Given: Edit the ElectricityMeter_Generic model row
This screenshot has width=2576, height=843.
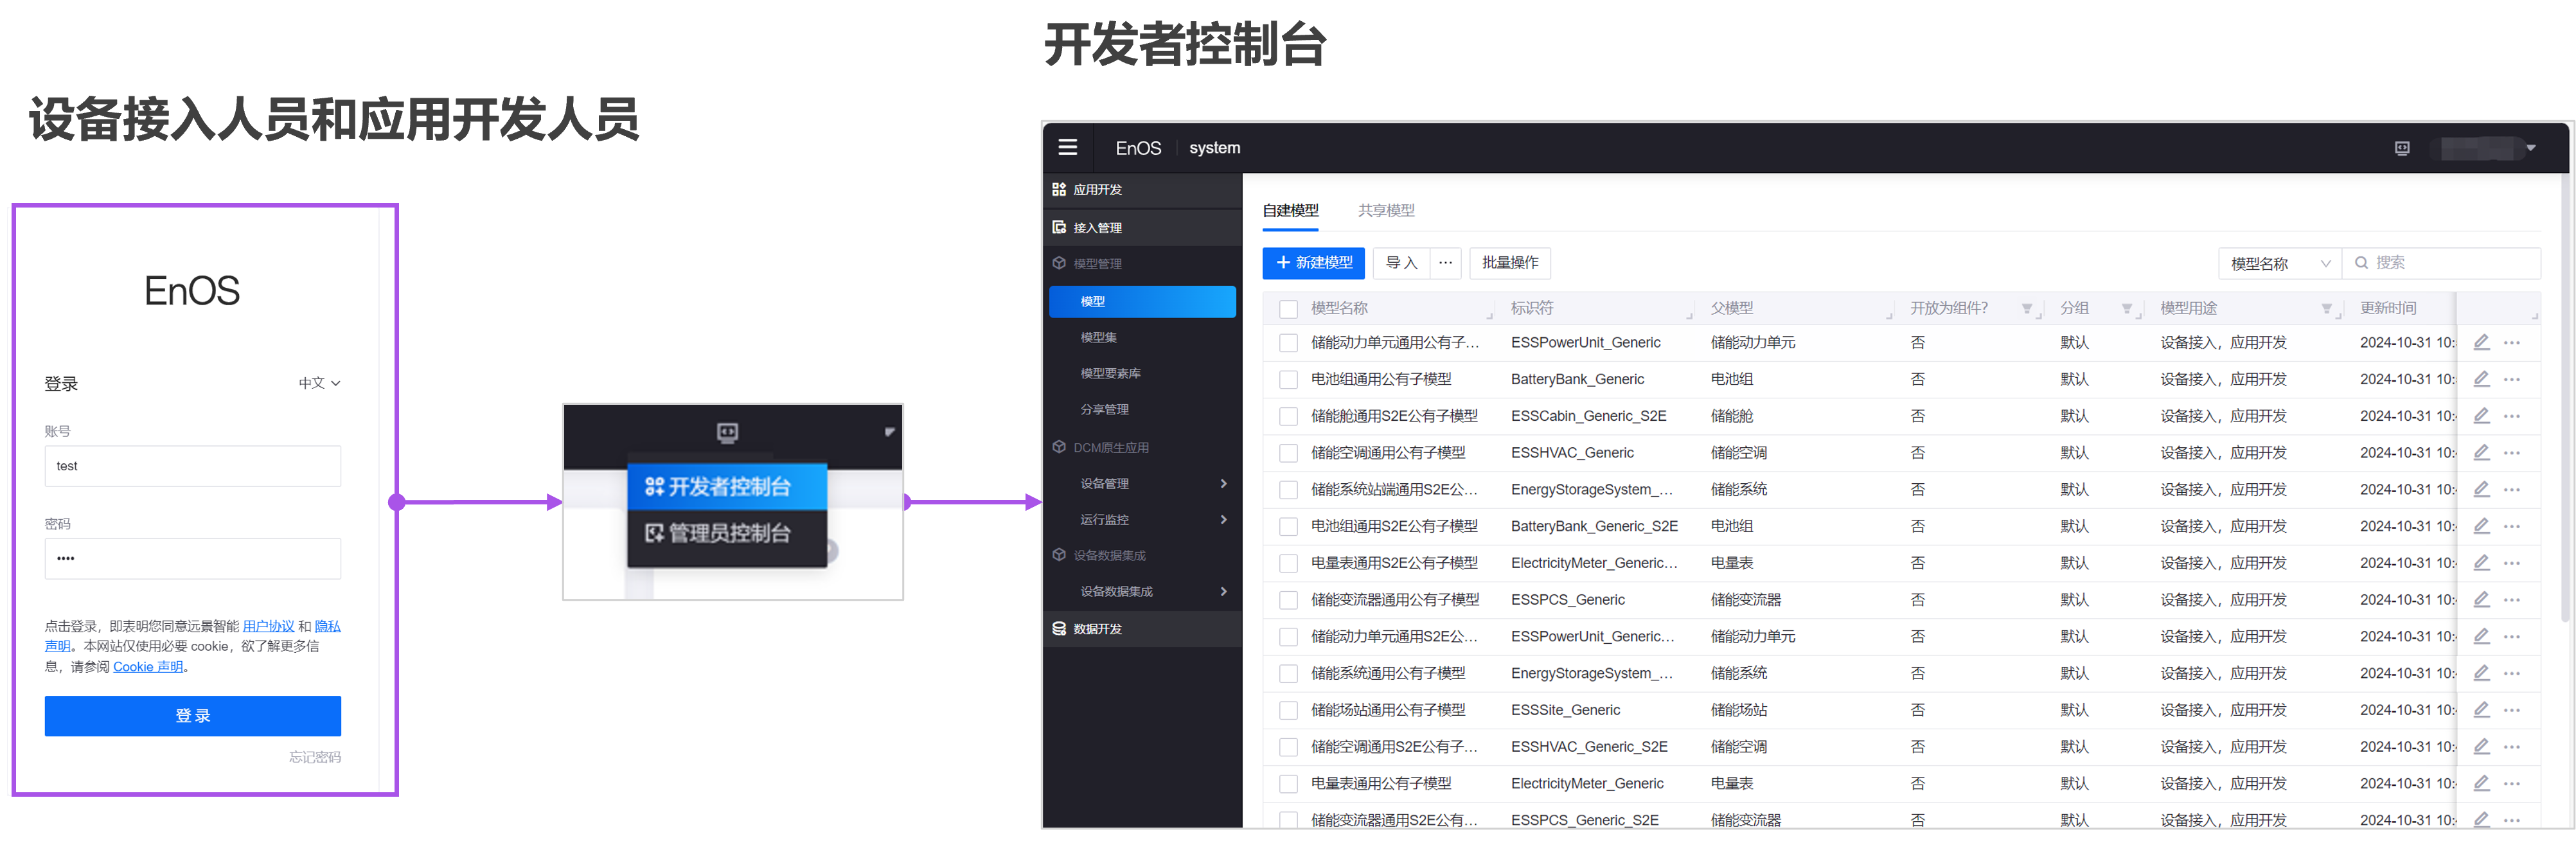Looking at the screenshot, I should tap(2482, 784).
